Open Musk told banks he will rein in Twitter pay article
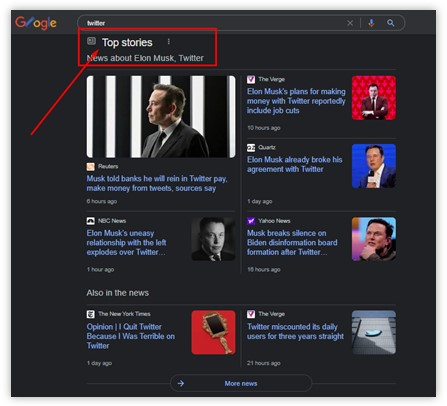This screenshot has width=447, height=406. [x=157, y=183]
